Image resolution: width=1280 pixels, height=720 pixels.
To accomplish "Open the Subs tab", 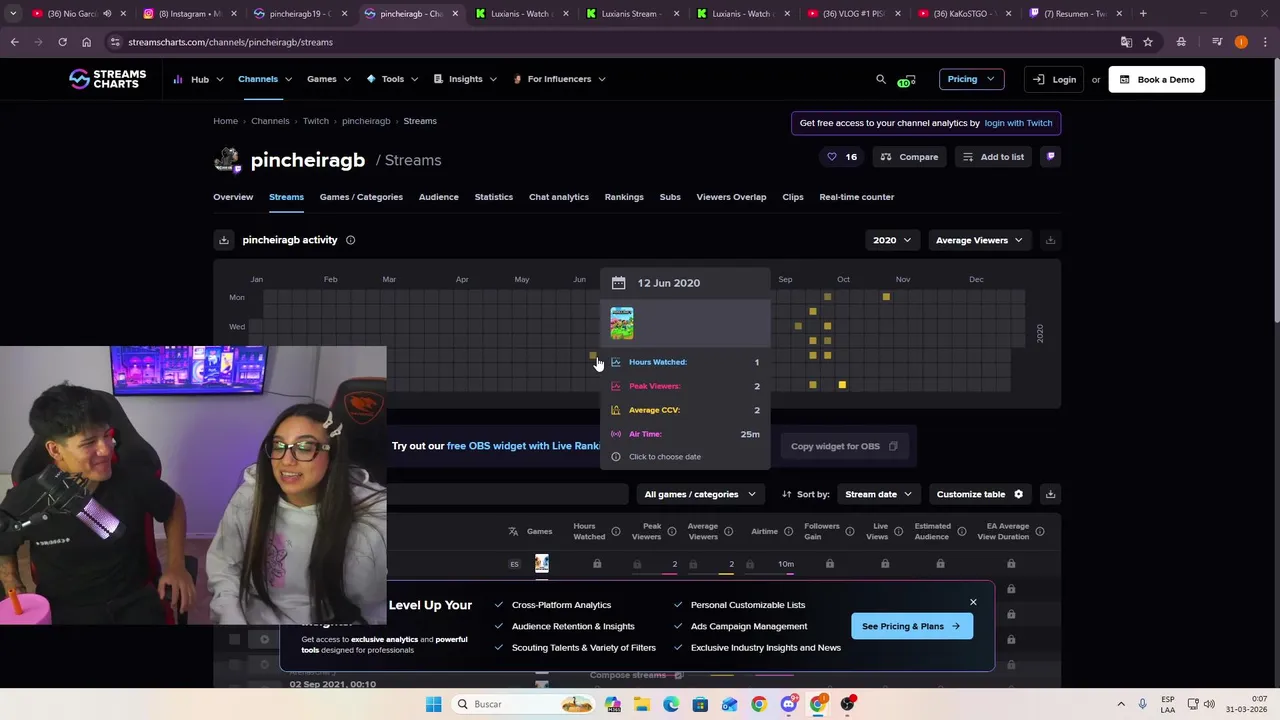I will coord(670,197).
